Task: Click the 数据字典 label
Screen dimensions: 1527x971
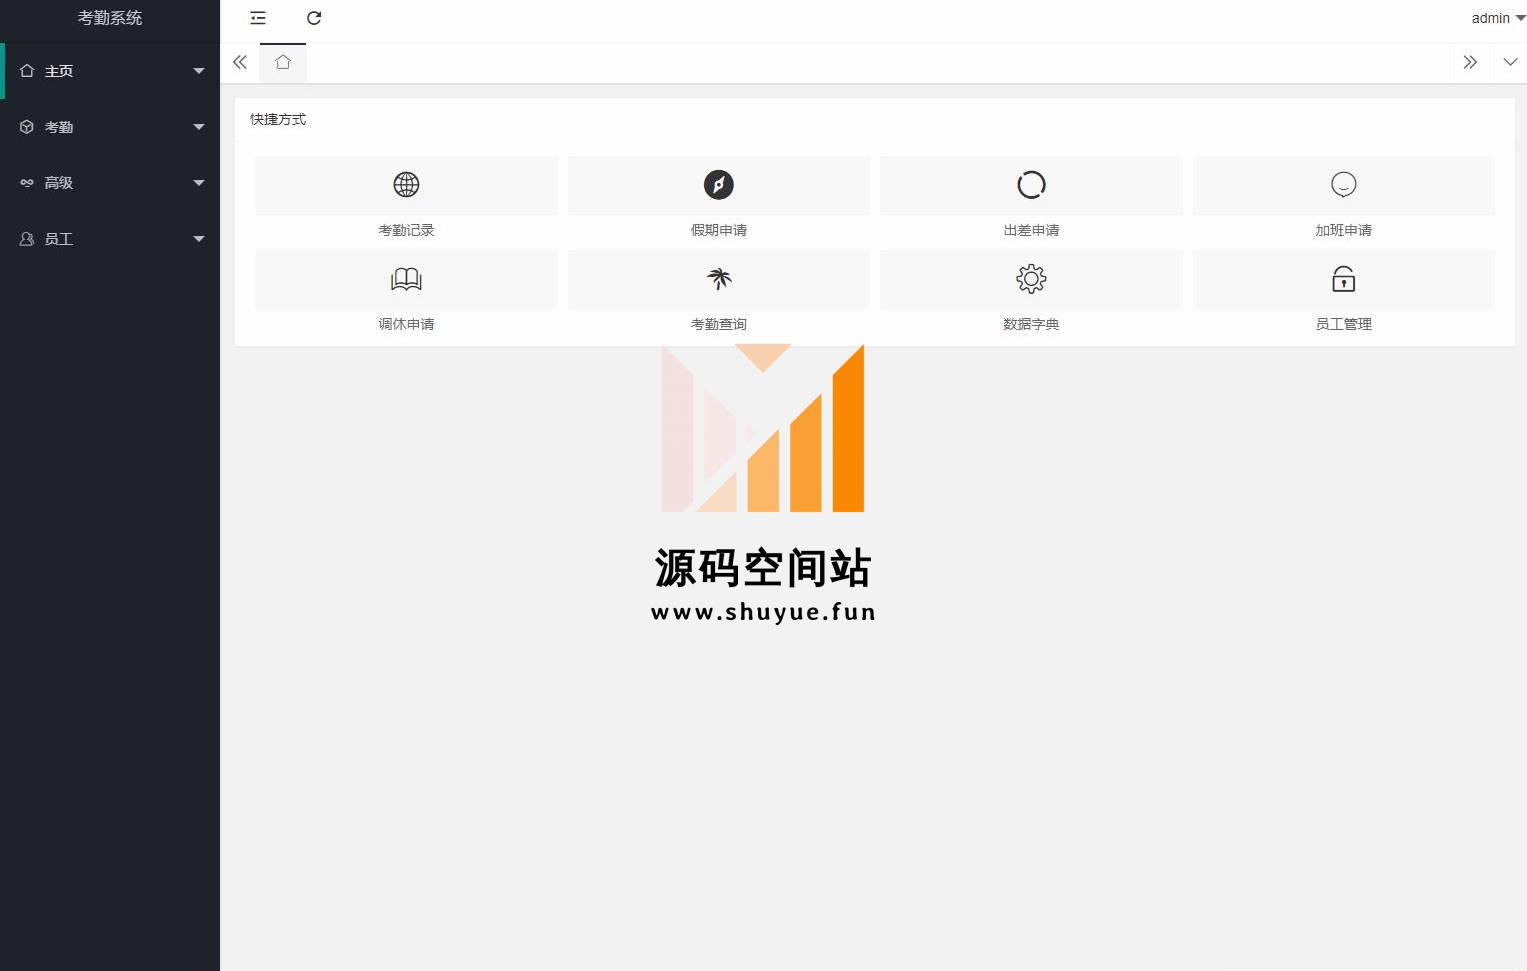Action: click(x=1031, y=324)
